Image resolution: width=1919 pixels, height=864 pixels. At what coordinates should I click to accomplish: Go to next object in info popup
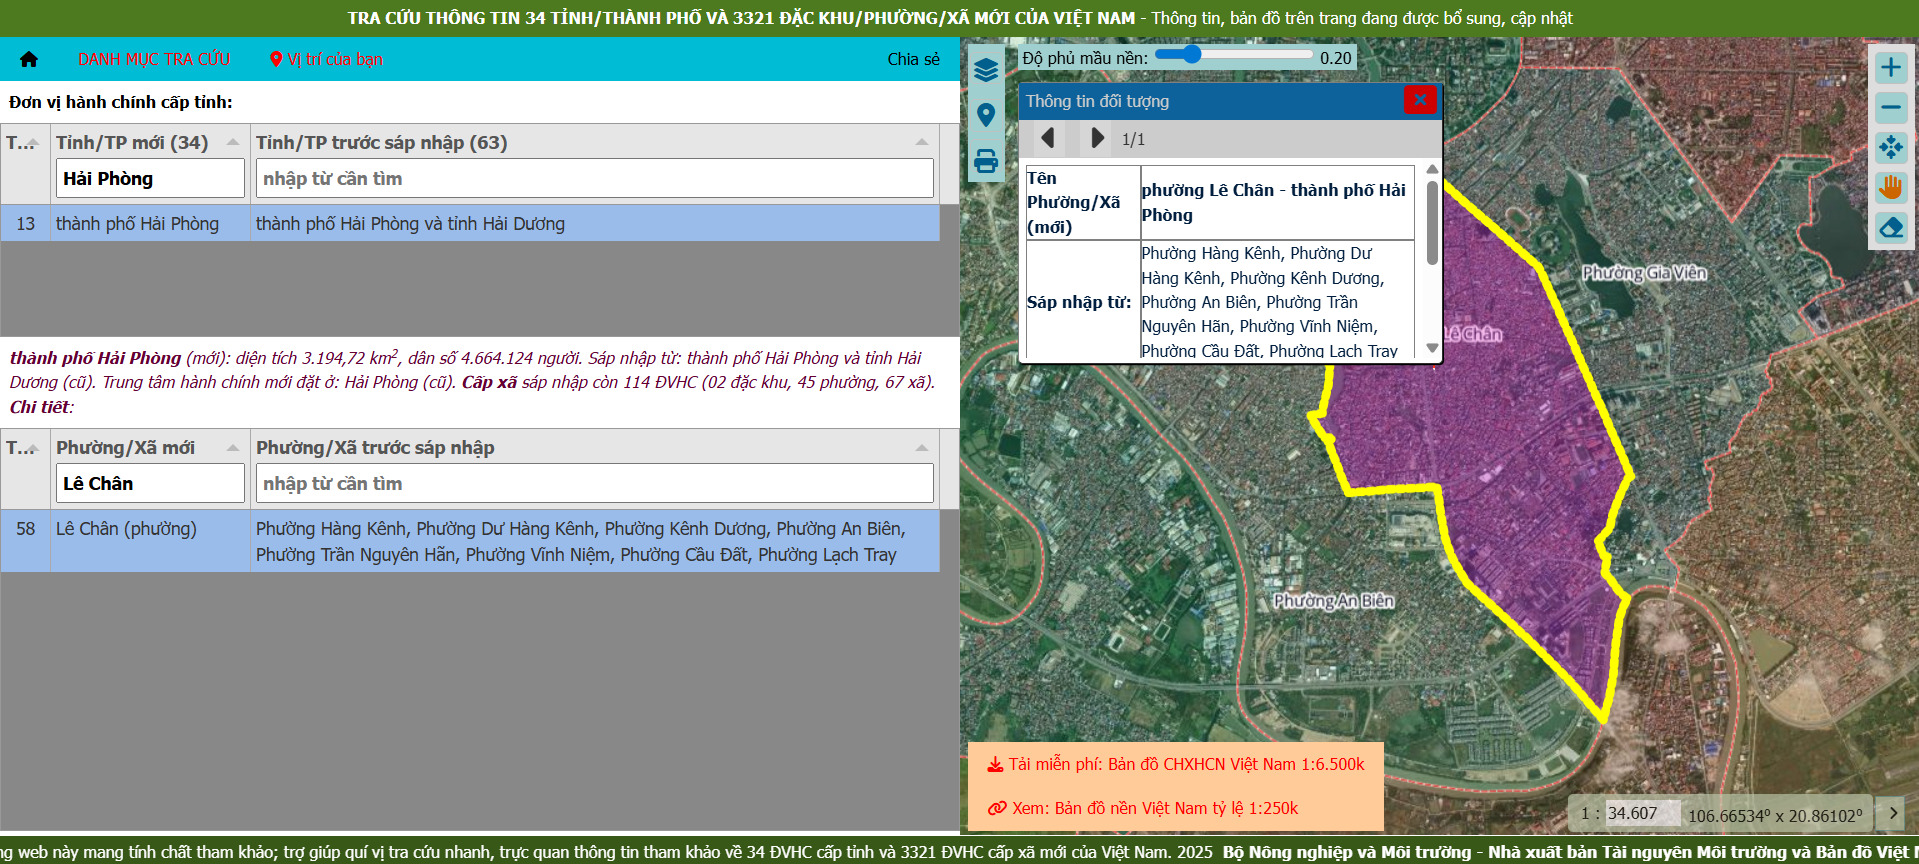(1097, 138)
